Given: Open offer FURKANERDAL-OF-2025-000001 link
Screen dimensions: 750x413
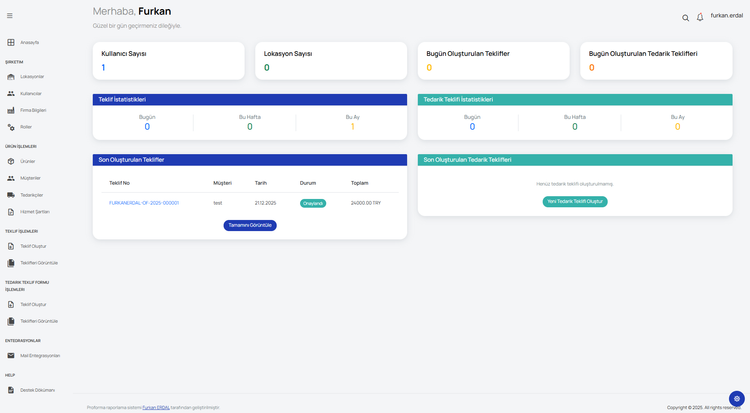Looking at the screenshot, I should click(x=144, y=203).
